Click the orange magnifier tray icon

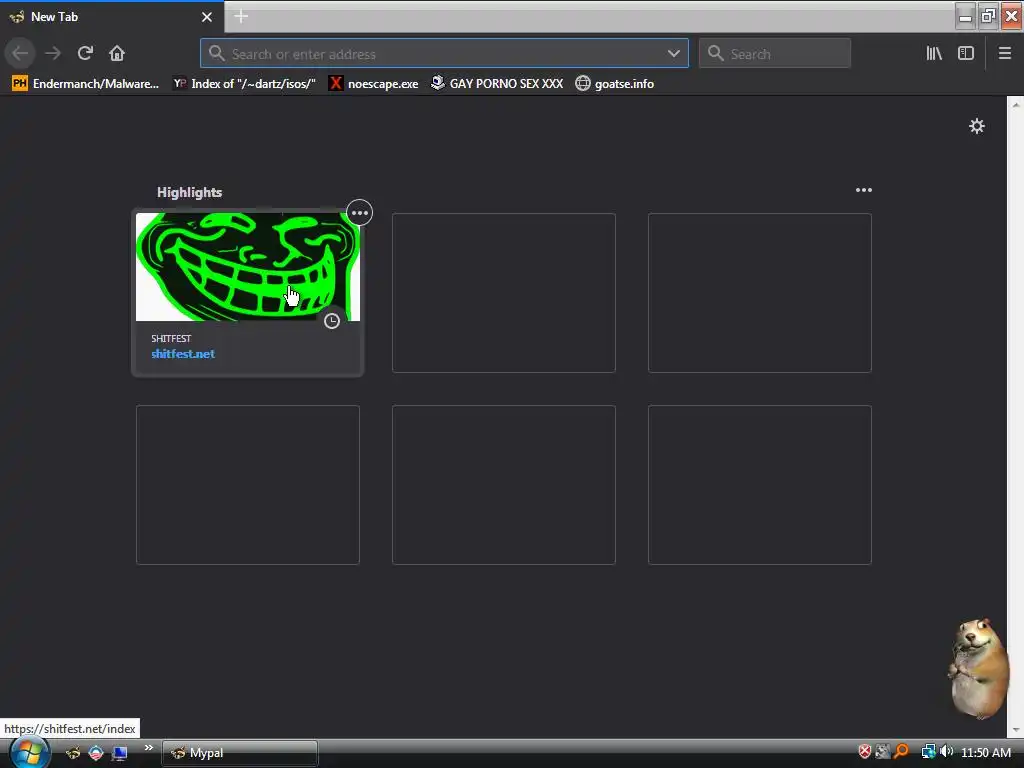[x=902, y=752]
